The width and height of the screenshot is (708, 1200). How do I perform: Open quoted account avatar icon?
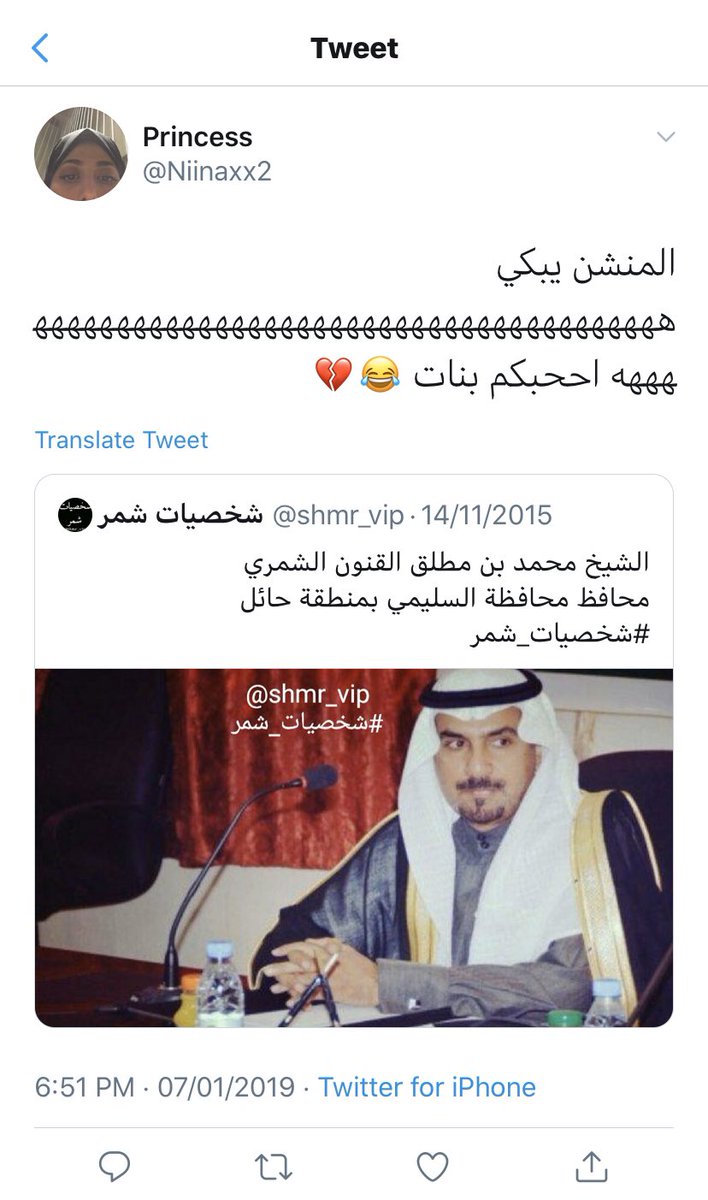[x=74, y=516]
